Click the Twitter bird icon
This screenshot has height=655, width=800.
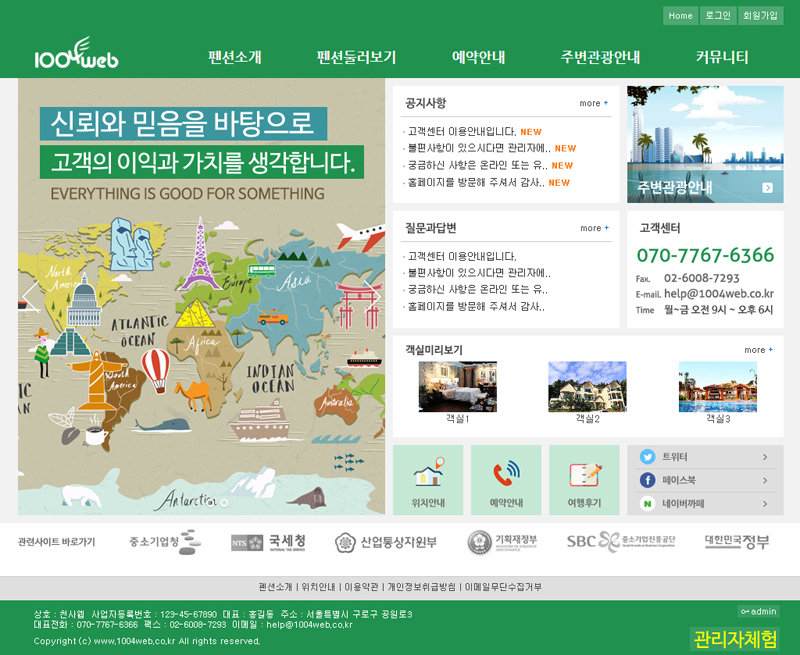pyautogui.click(x=647, y=457)
